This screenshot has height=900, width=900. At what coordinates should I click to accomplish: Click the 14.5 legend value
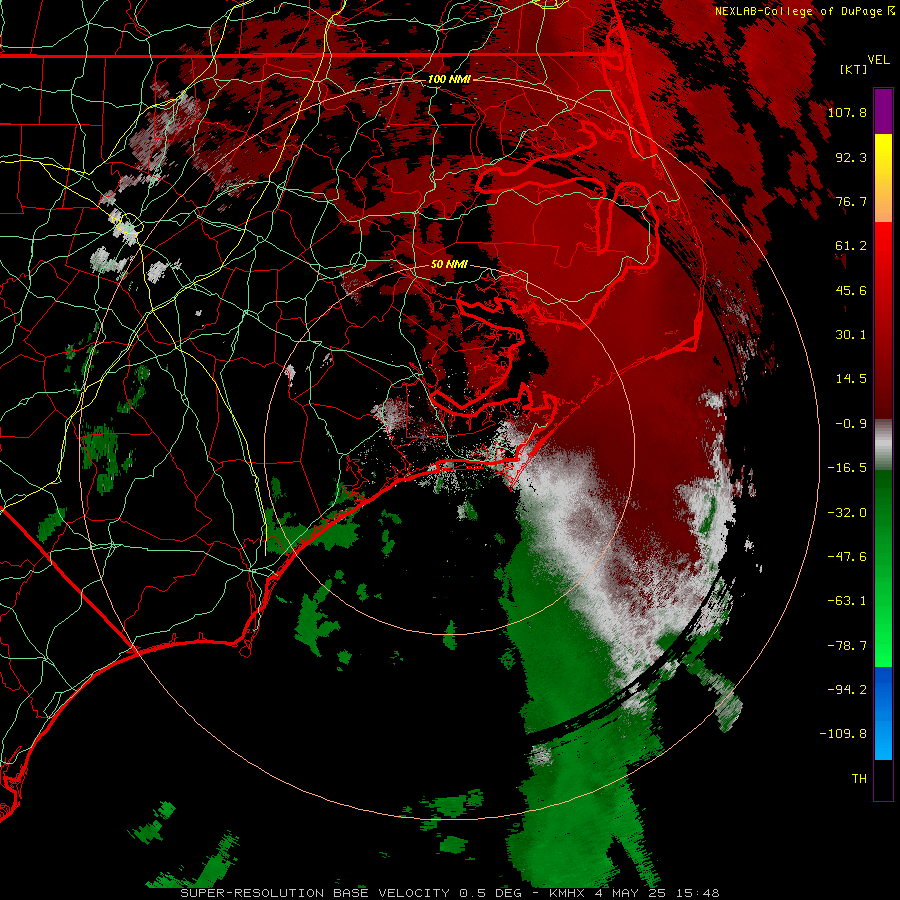(x=851, y=379)
